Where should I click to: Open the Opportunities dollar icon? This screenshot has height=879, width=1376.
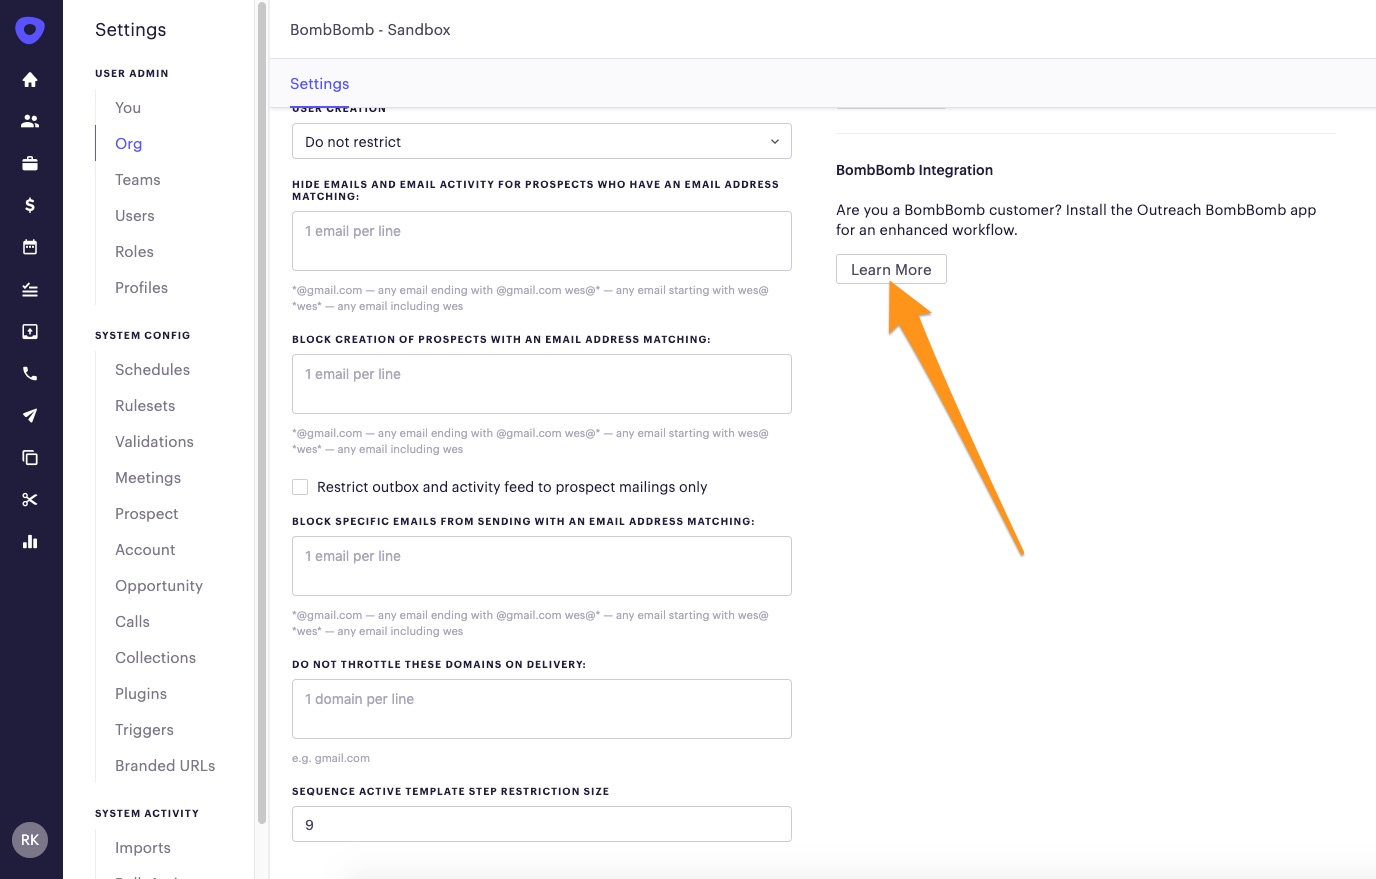coord(30,205)
